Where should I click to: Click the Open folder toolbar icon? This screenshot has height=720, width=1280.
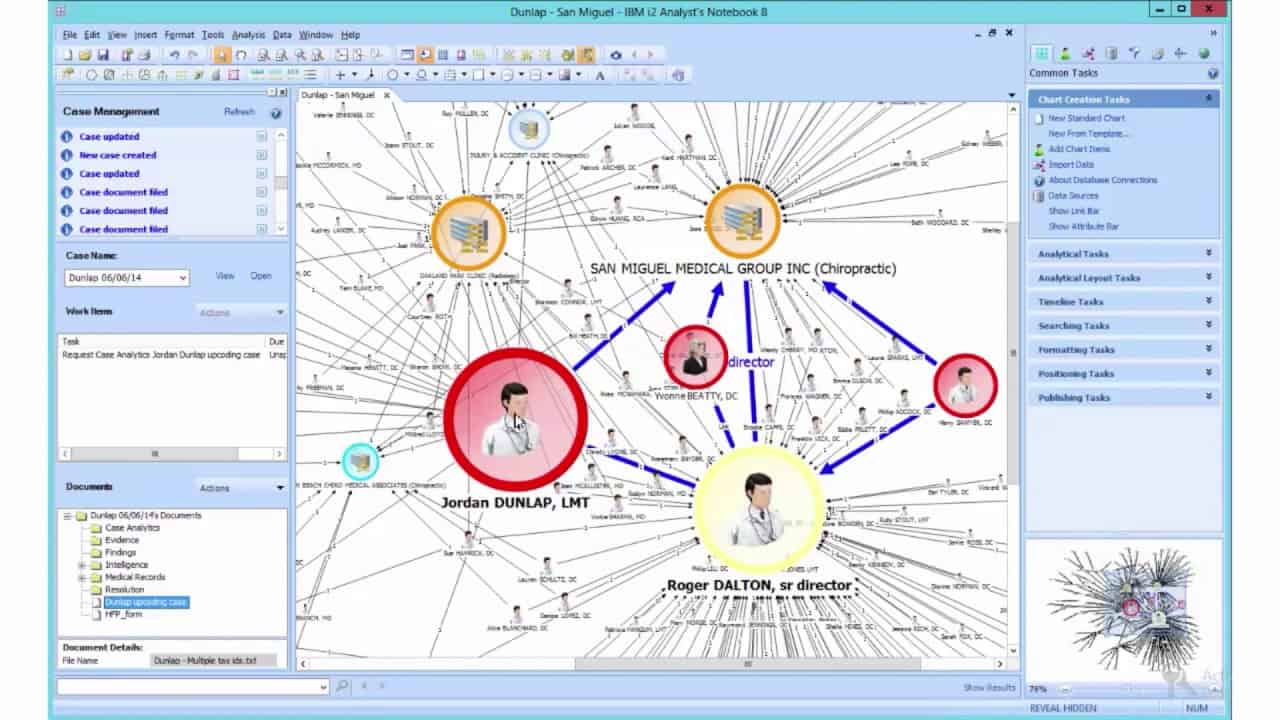click(x=85, y=55)
